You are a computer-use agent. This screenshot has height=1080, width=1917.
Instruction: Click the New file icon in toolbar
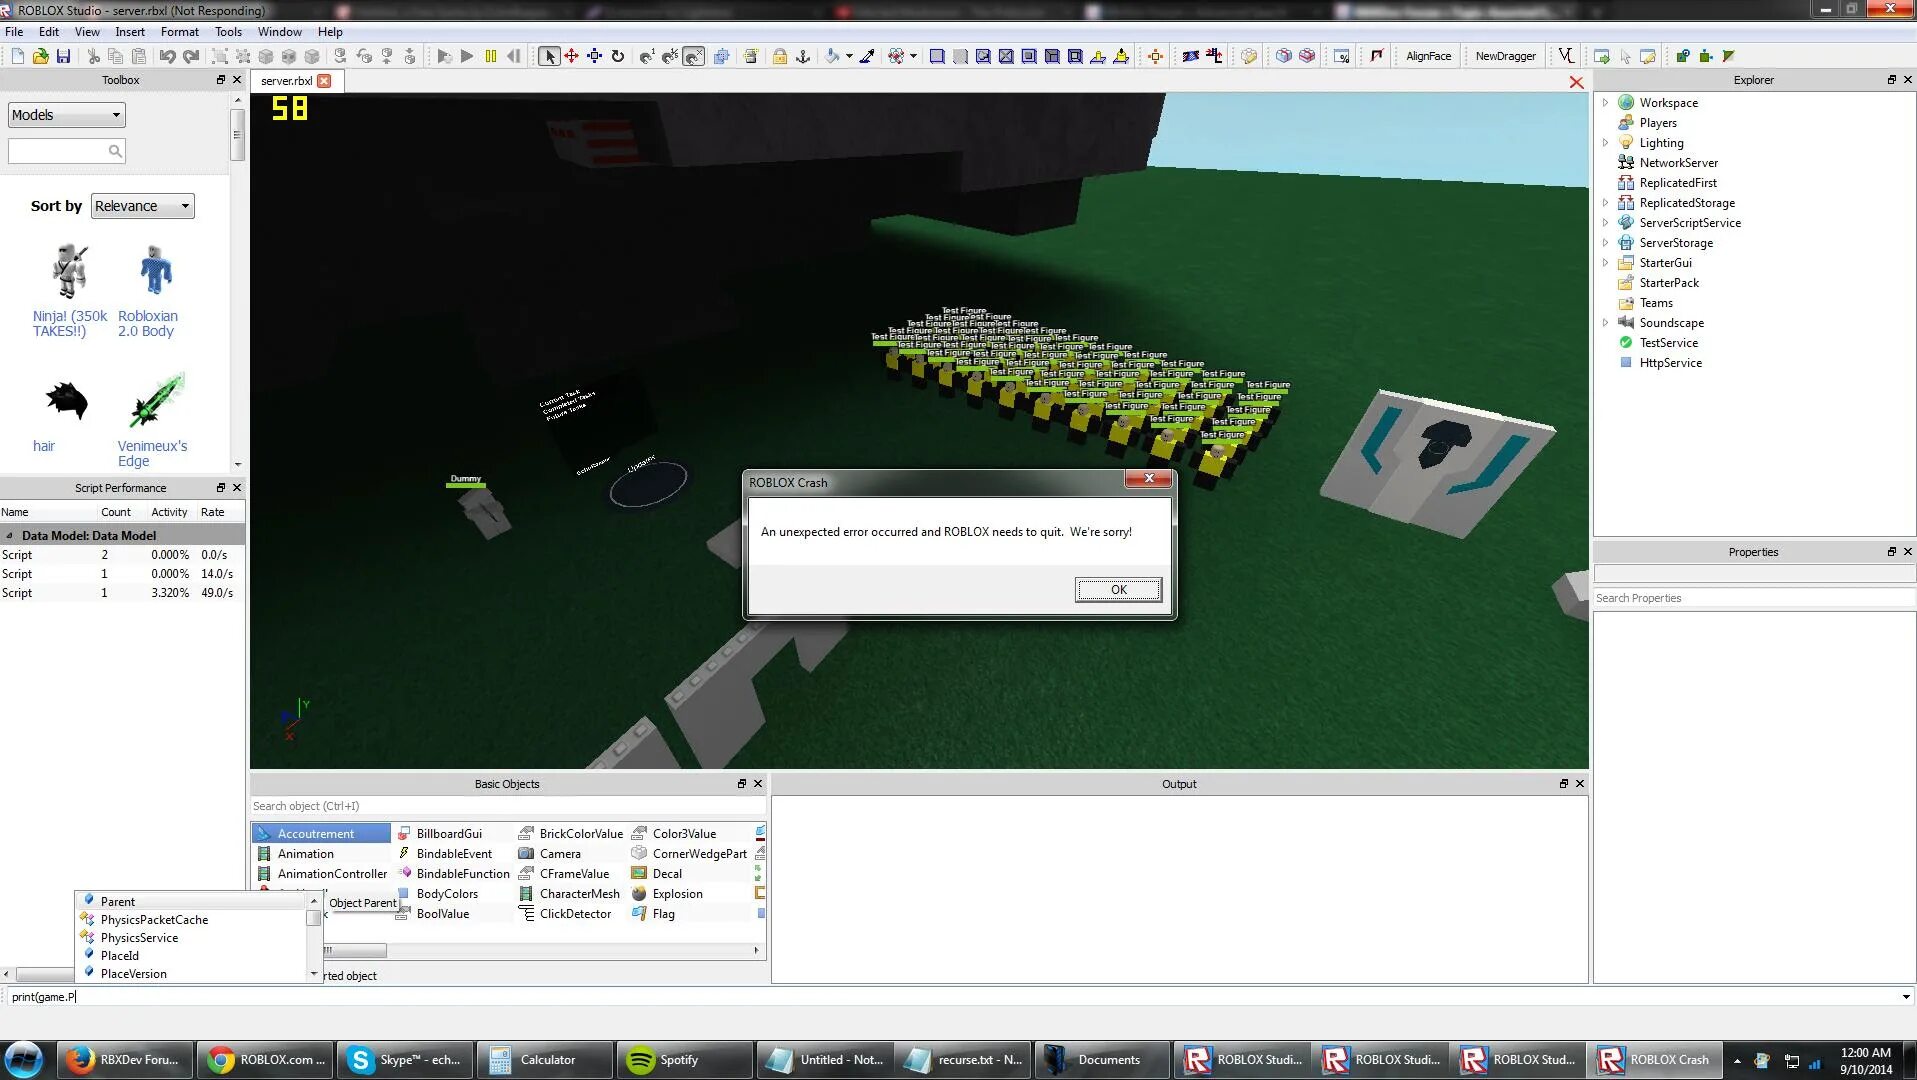[x=17, y=56]
